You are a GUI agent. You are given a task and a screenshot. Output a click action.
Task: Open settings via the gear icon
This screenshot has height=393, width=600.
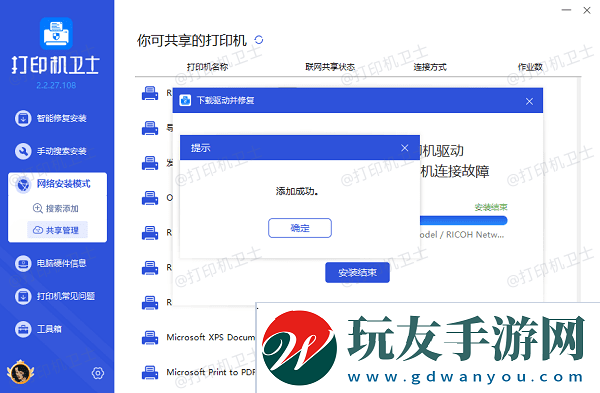point(98,373)
